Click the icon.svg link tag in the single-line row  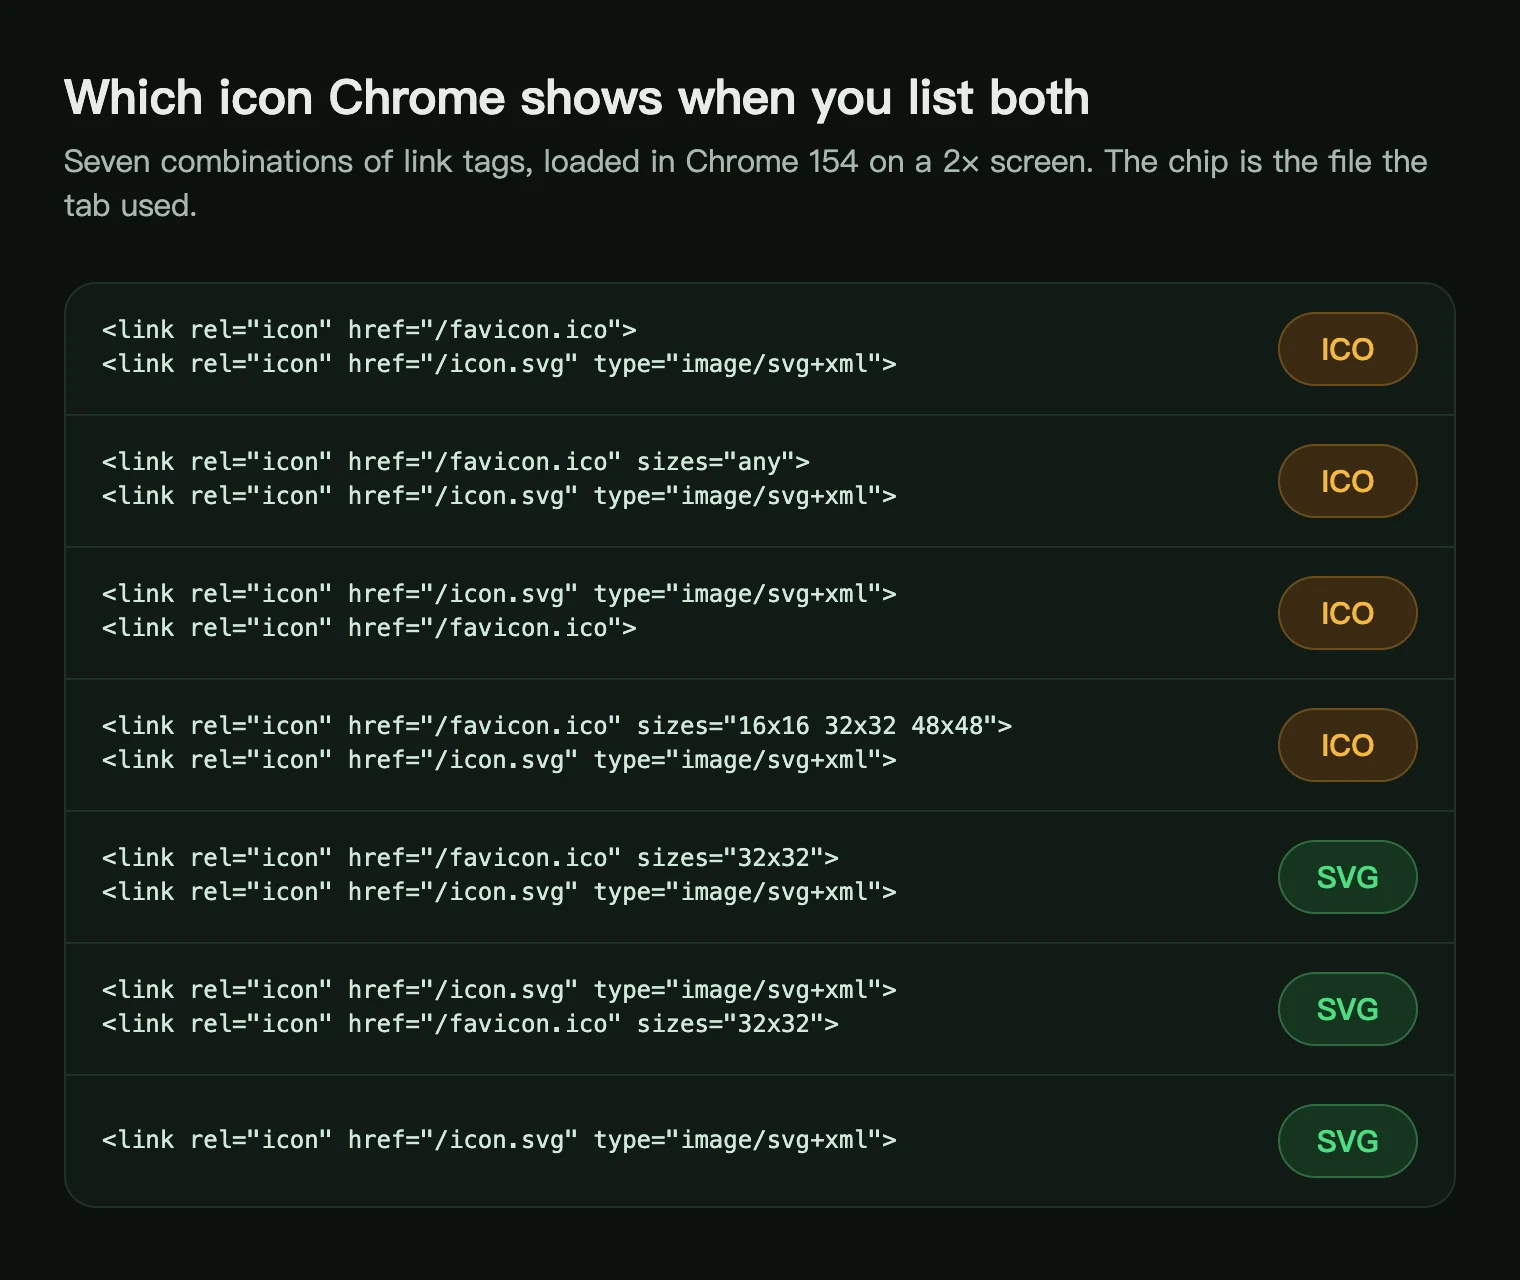[x=499, y=1140]
